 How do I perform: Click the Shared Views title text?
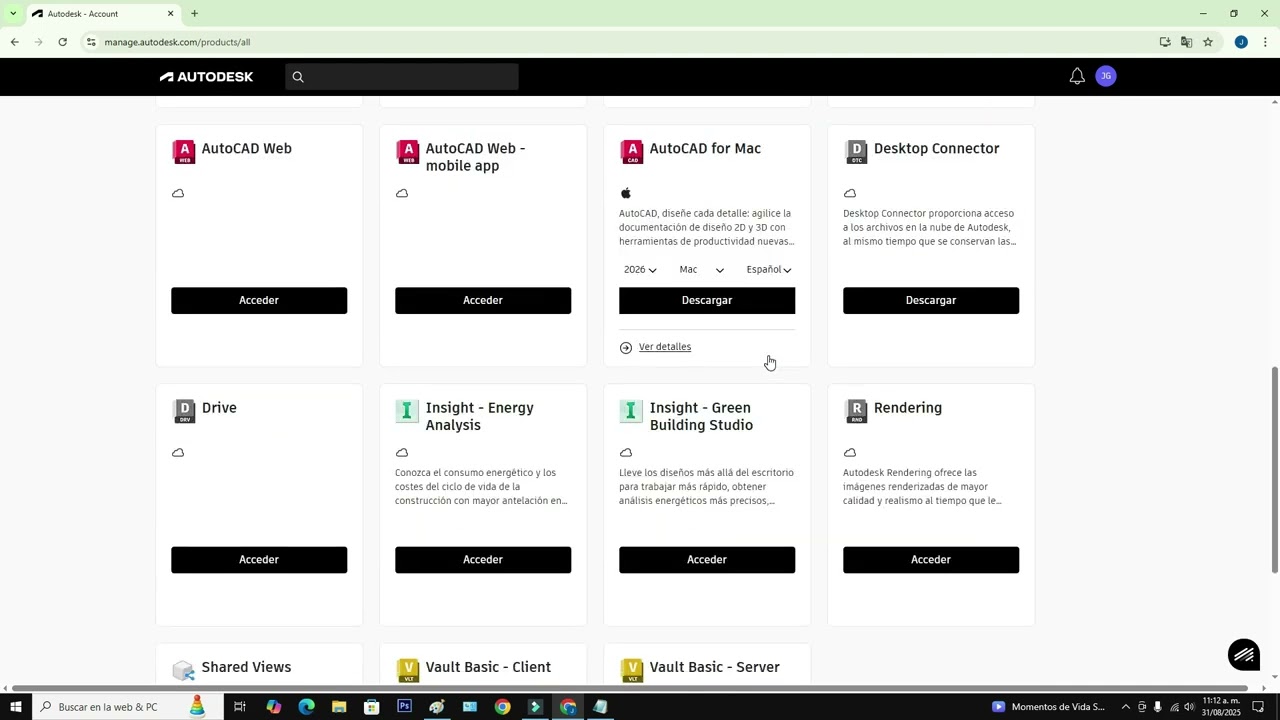pos(246,668)
